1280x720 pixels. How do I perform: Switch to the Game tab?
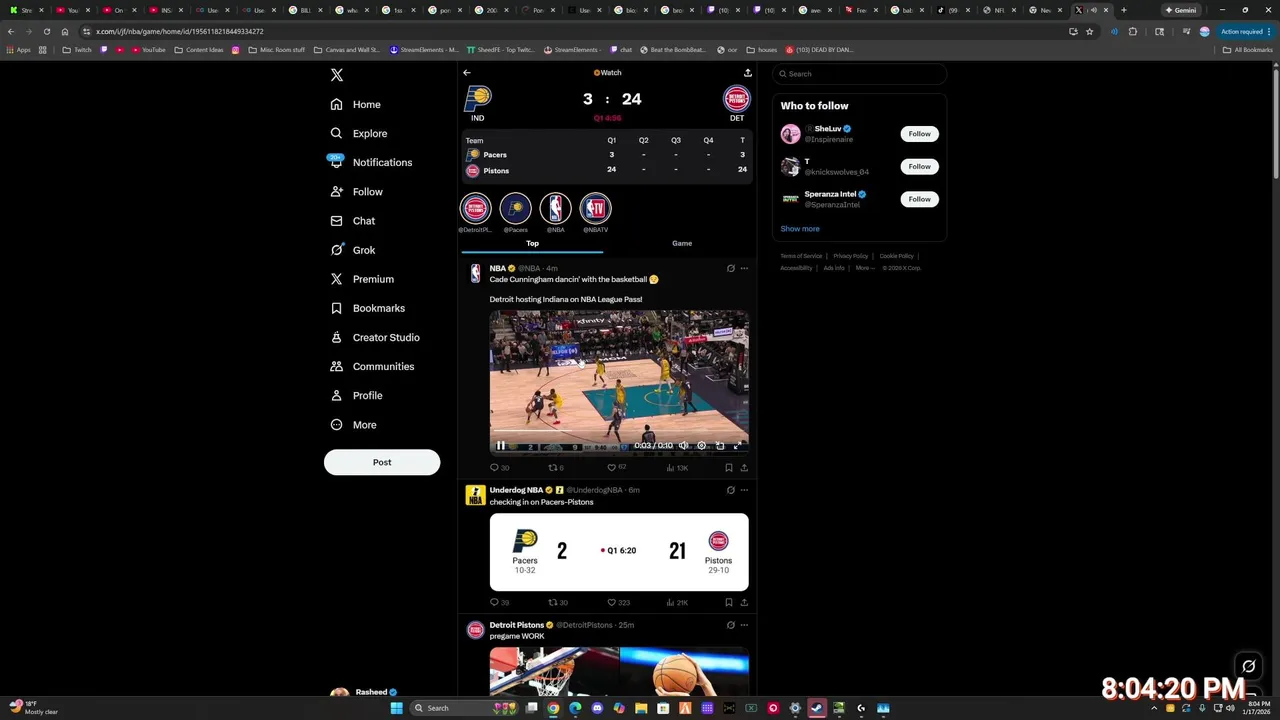tap(682, 243)
